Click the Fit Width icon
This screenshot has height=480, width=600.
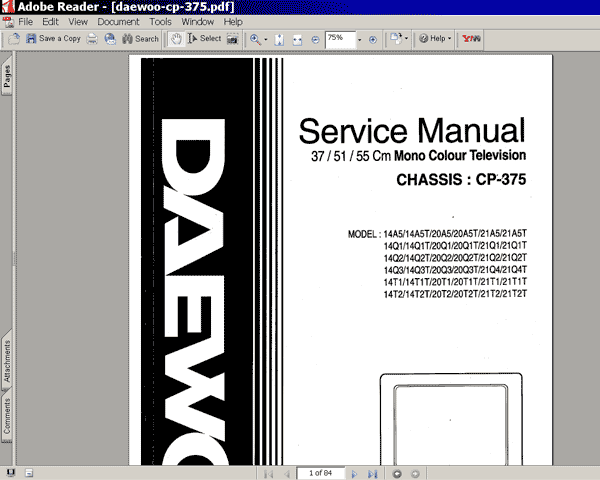(x=297, y=39)
